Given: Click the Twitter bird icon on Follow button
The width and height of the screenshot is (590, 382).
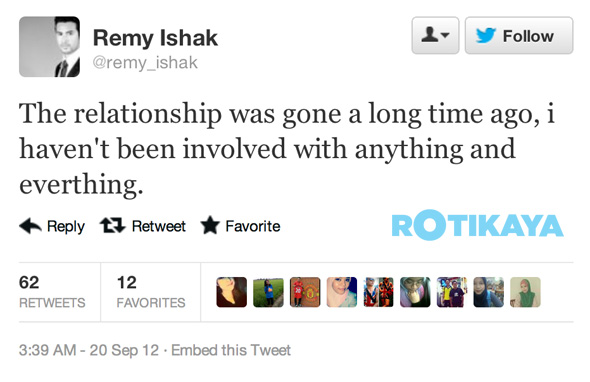Looking at the screenshot, I should pos(486,36).
